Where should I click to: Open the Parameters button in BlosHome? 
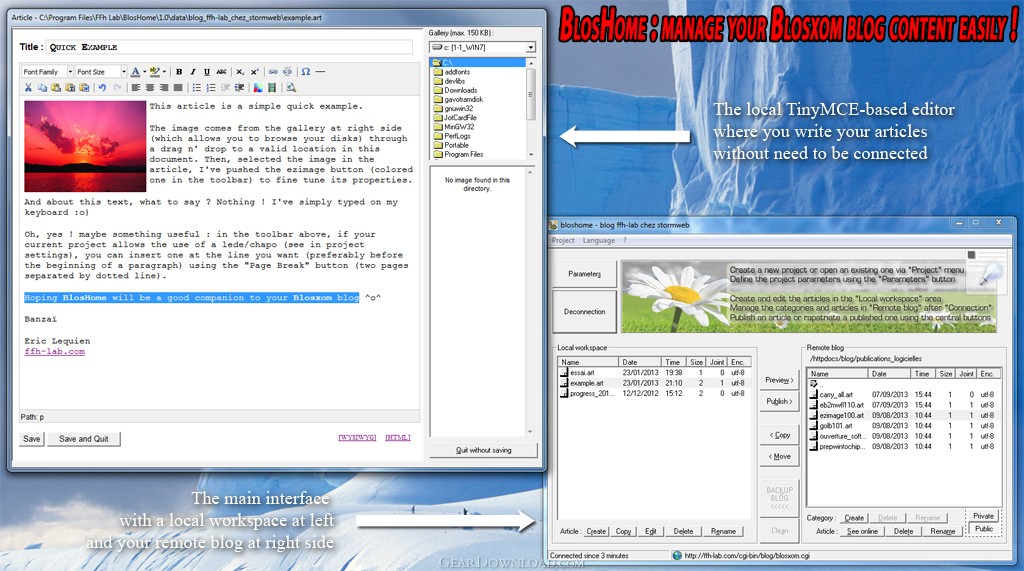tap(584, 274)
